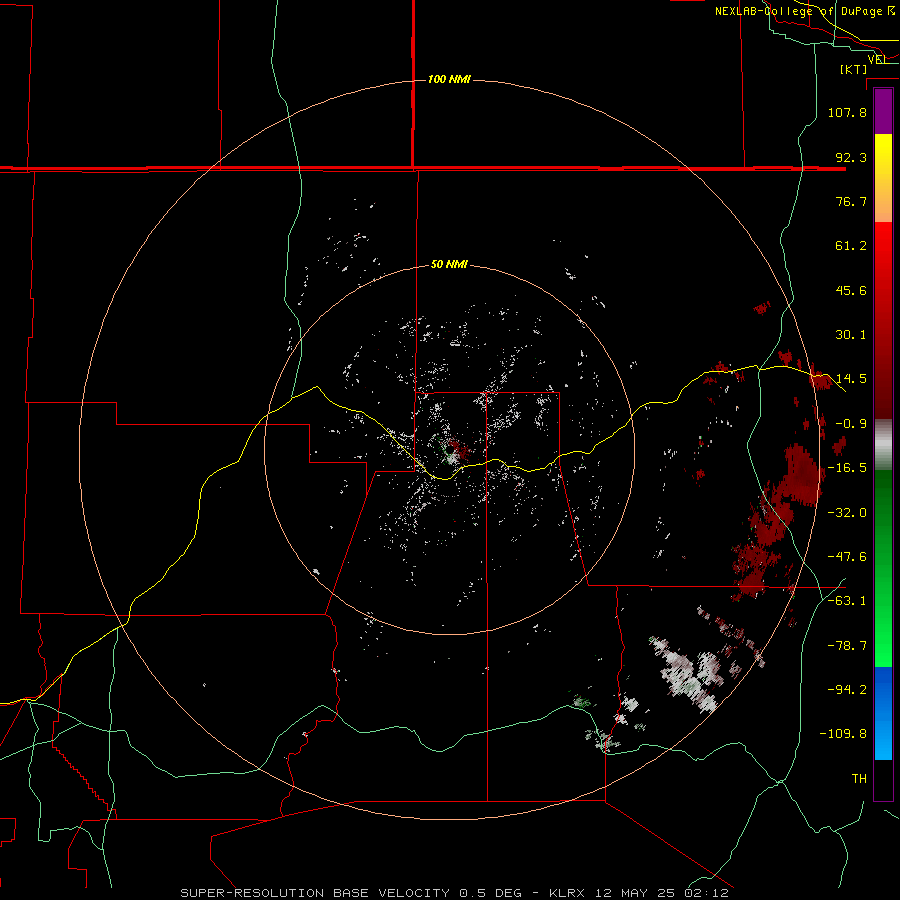This screenshot has height=900, width=900.
Task: Click the -0.9 scale value
Action: (851, 424)
